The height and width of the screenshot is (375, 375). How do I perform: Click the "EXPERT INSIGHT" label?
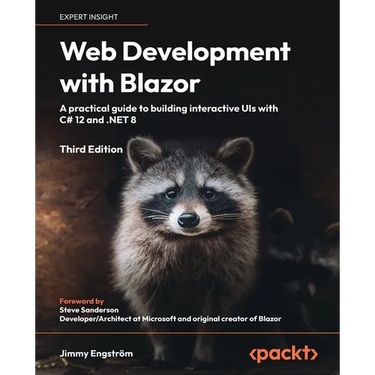tap(89, 17)
